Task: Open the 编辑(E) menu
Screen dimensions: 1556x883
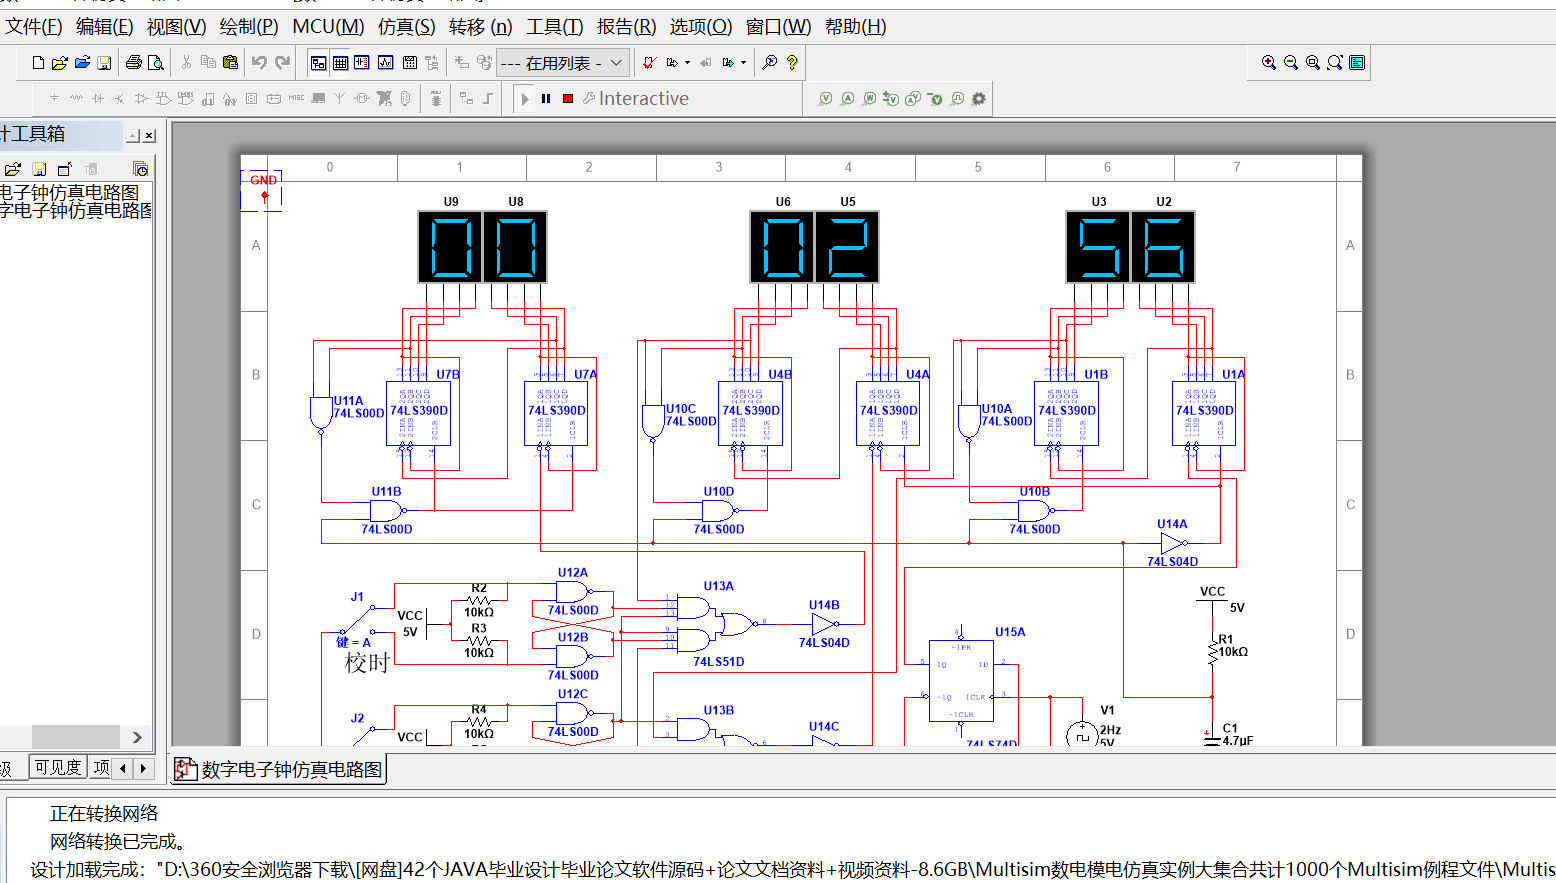Action: [105, 27]
